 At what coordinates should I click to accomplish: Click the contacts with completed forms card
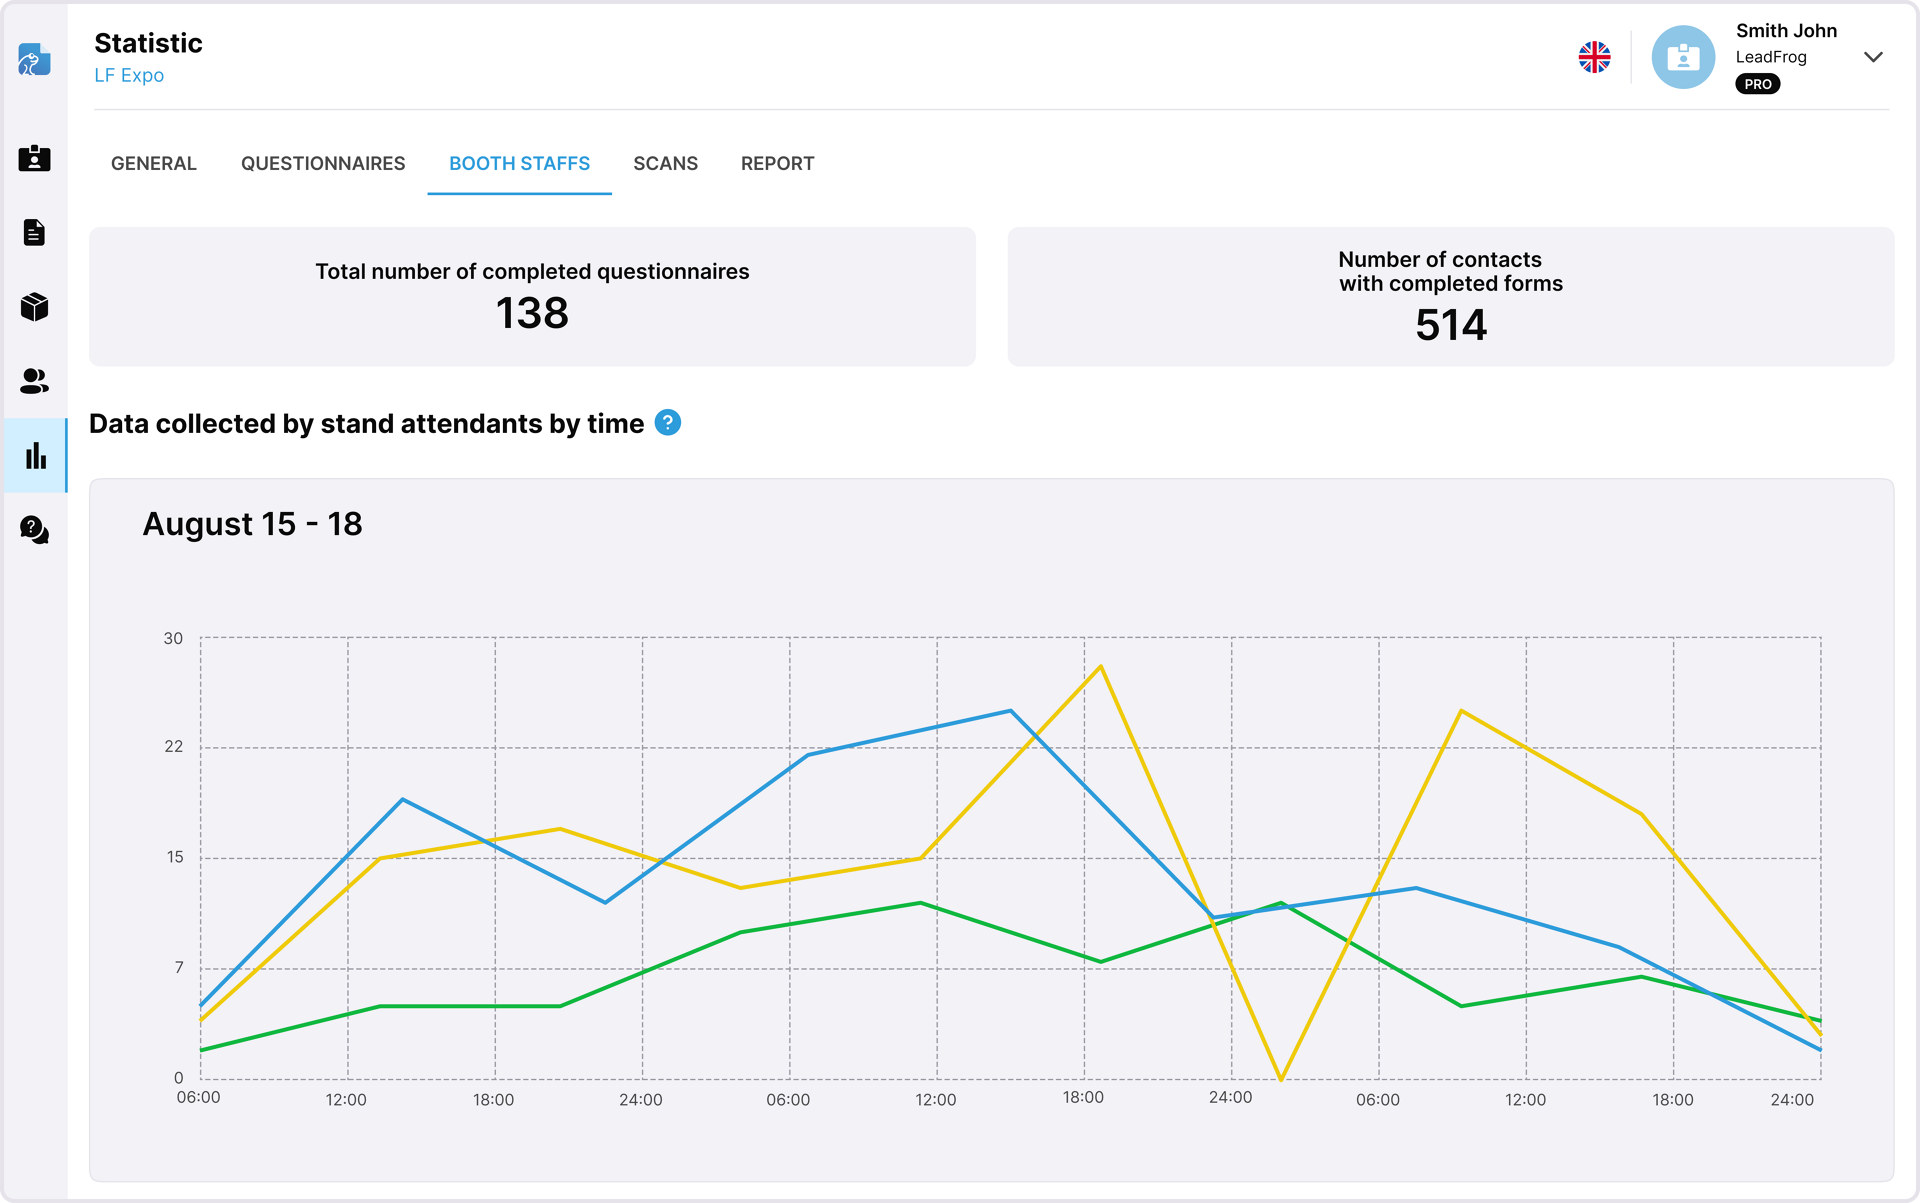tap(1451, 296)
